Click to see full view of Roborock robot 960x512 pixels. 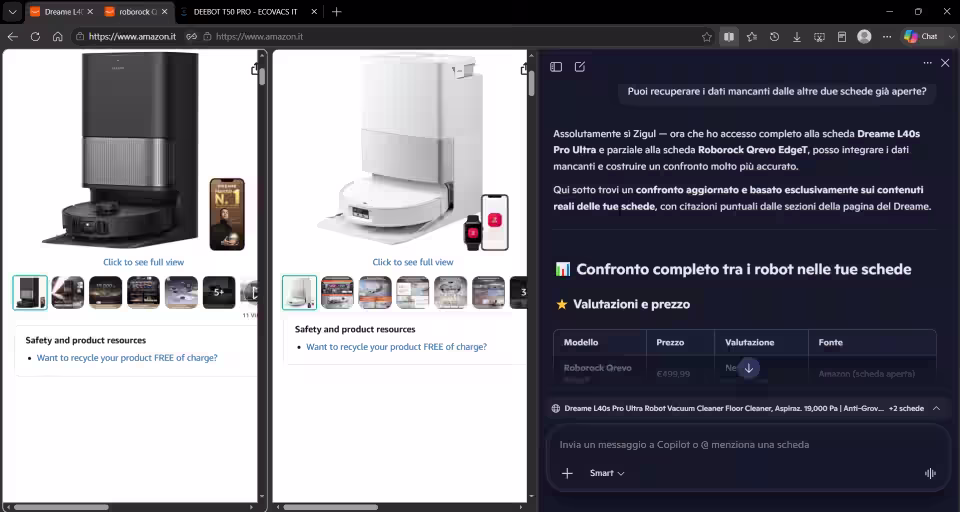click(413, 262)
